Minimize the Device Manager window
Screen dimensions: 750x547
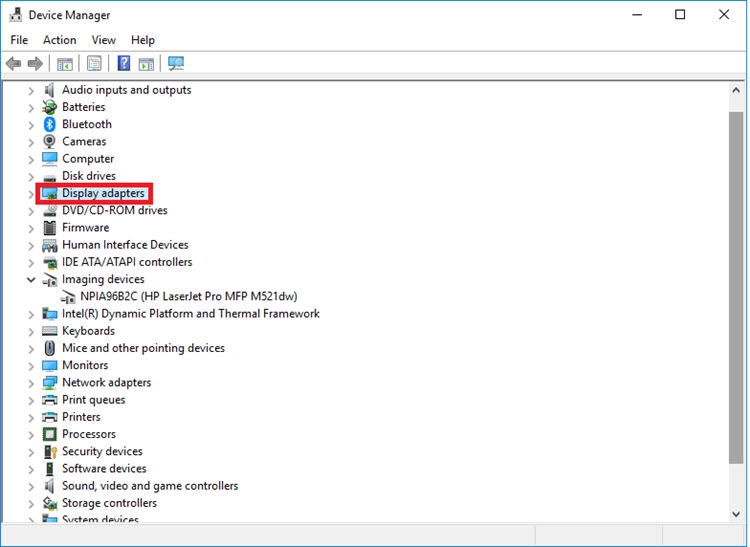tap(637, 15)
